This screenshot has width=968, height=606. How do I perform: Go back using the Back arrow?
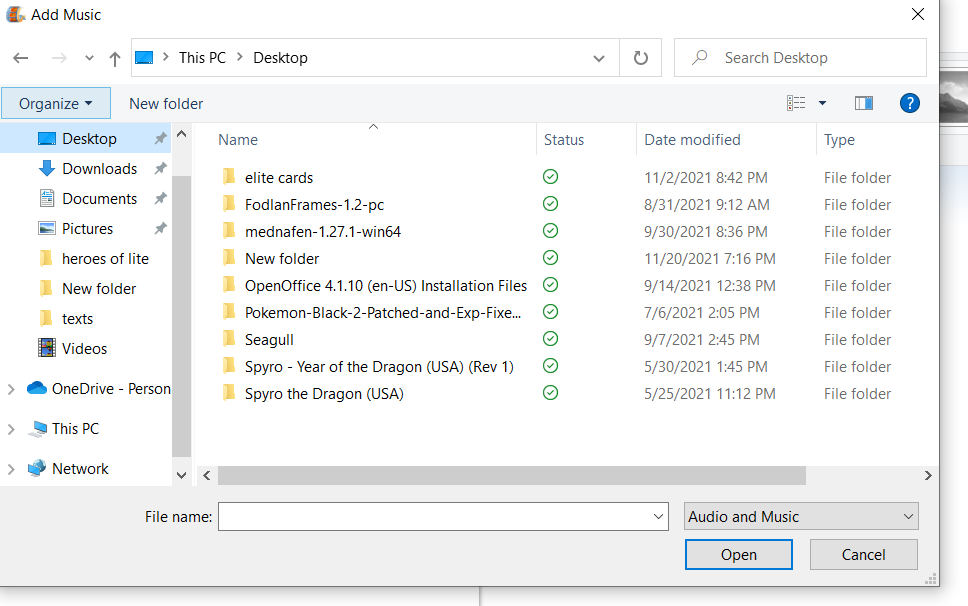point(20,58)
